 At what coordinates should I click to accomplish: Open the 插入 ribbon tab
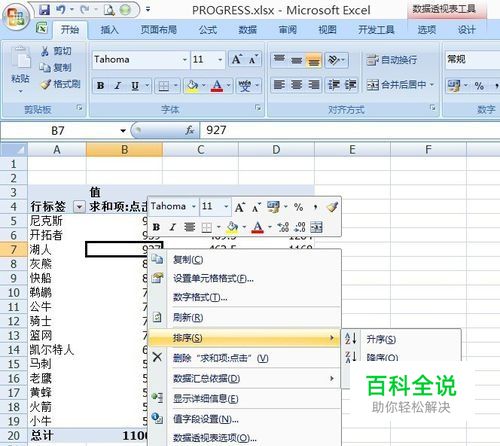click(x=110, y=30)
